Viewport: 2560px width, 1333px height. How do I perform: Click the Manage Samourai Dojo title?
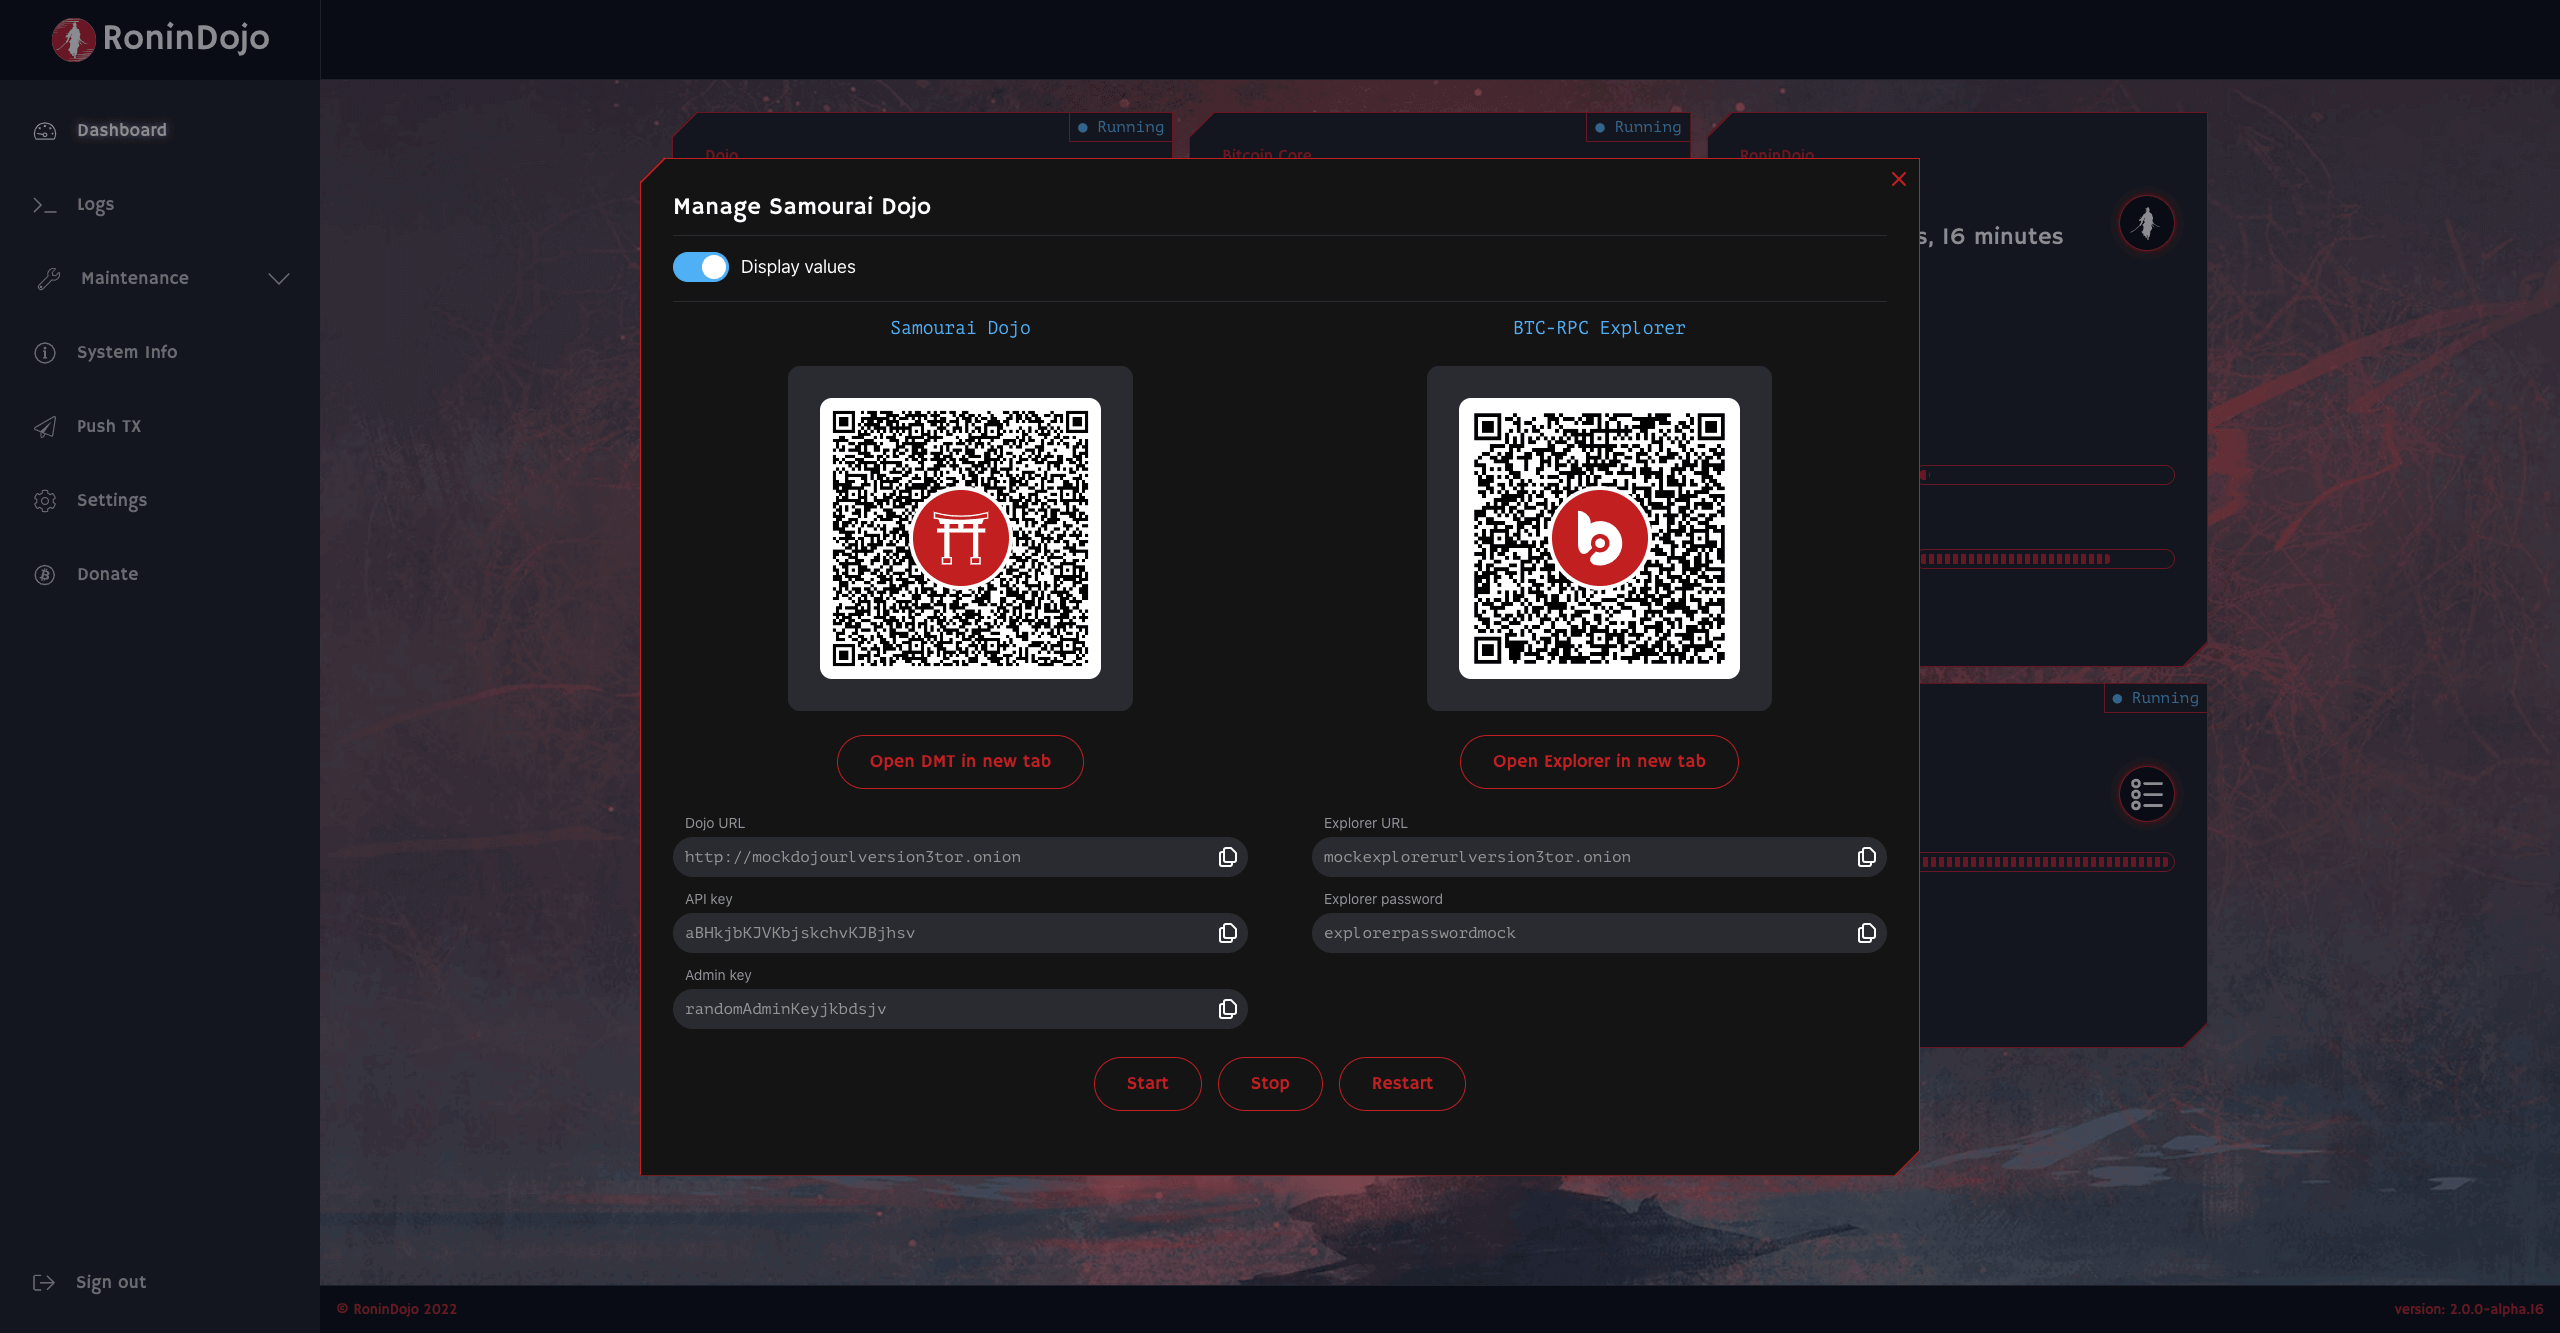tap(802, 206)
